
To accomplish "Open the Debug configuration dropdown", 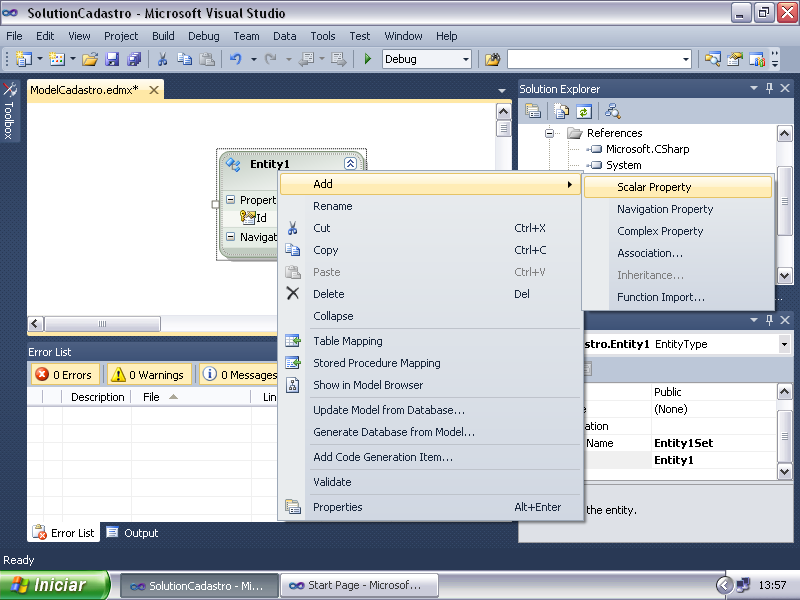I will pyautogui.click(x=465, y=59).
